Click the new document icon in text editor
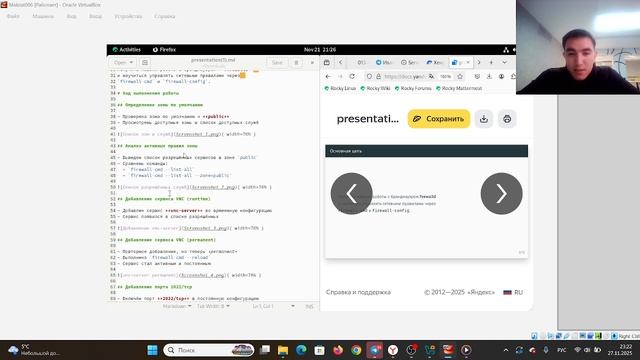This screenshot has height=360, width=640. coord(145,62)
